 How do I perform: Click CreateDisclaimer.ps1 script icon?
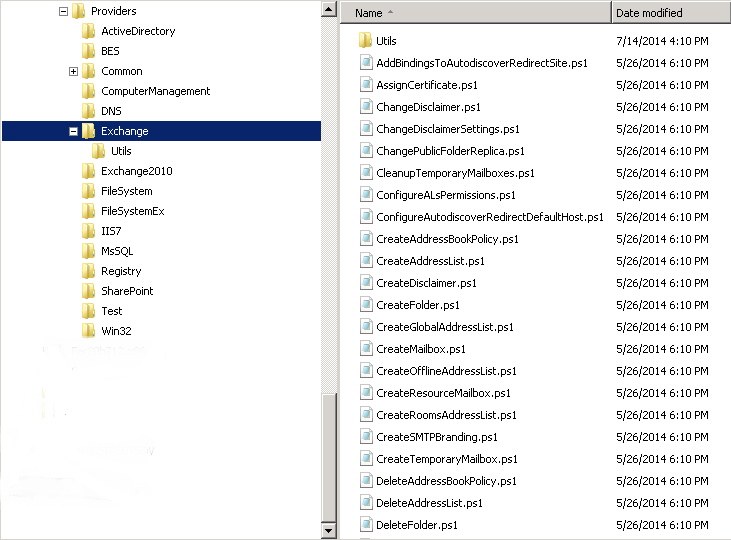(366, 283)
